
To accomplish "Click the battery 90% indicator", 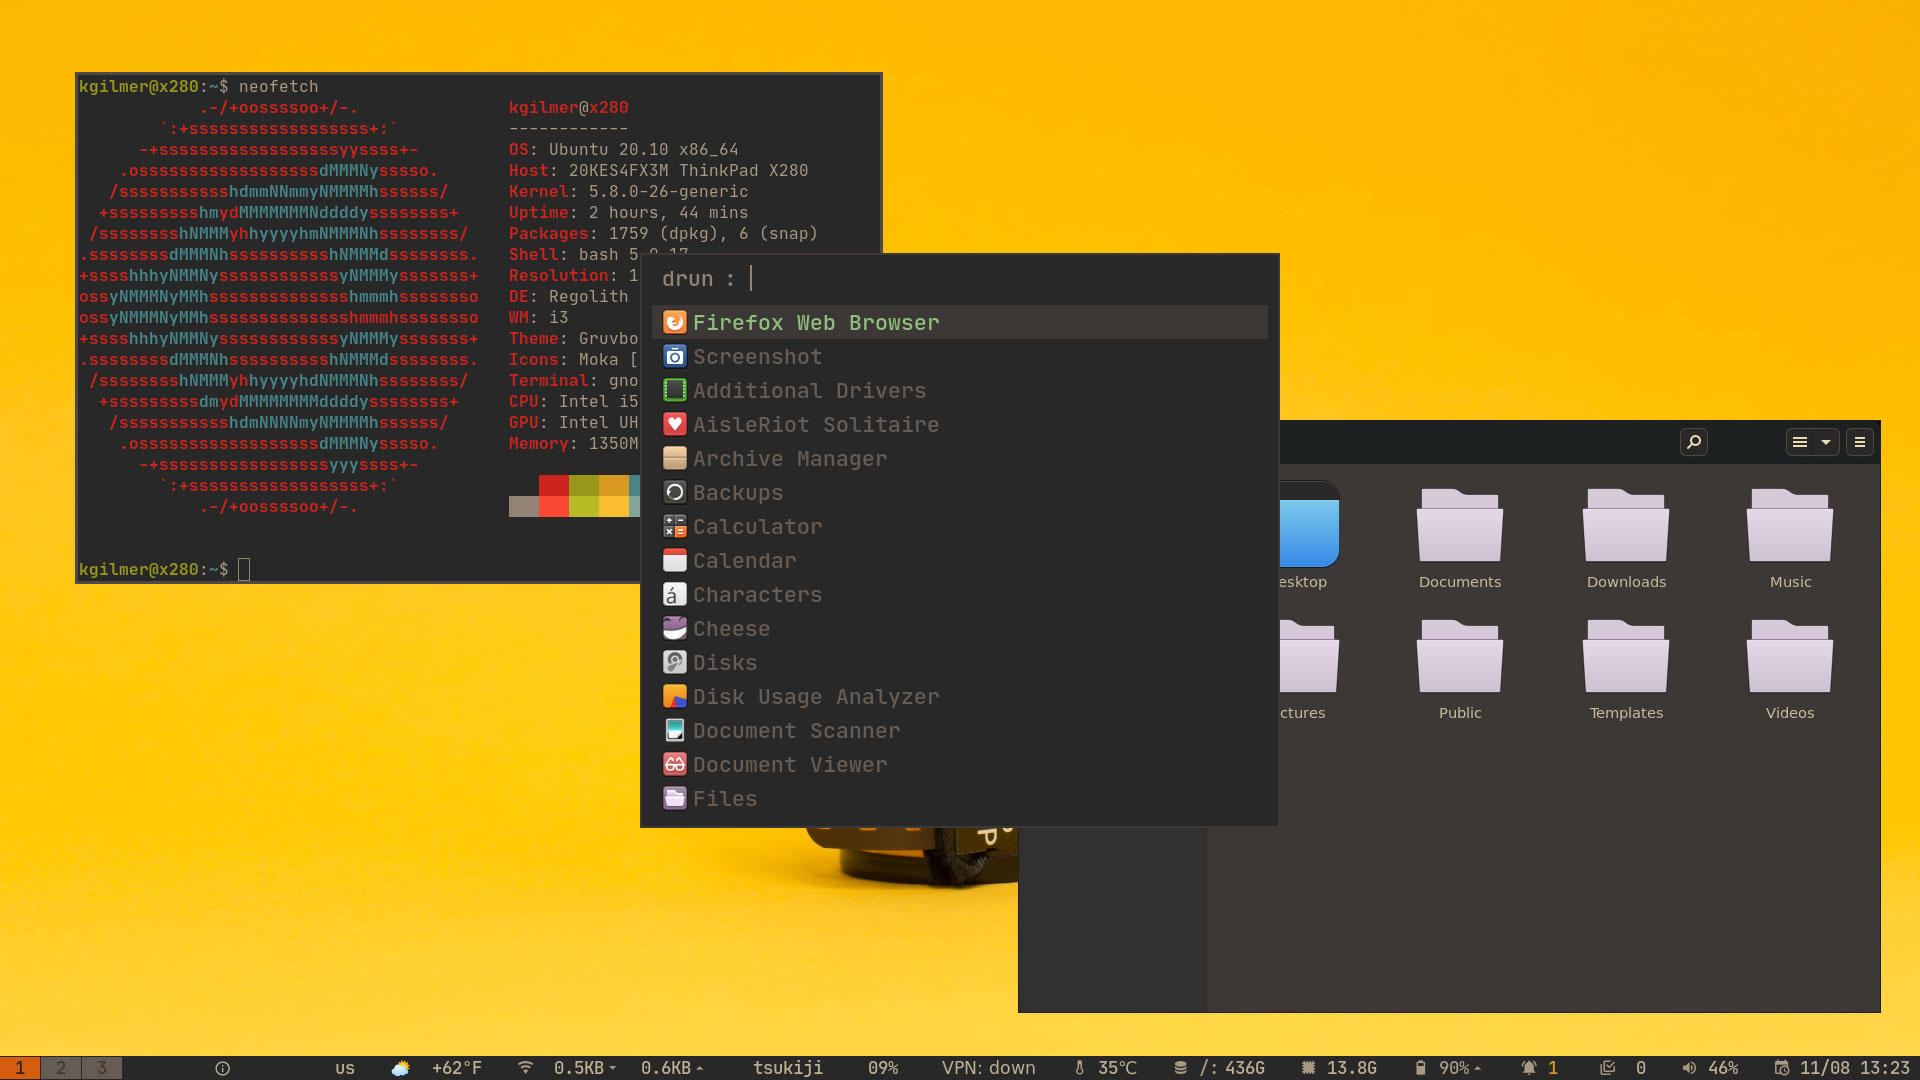I will pos(1448,1068).
